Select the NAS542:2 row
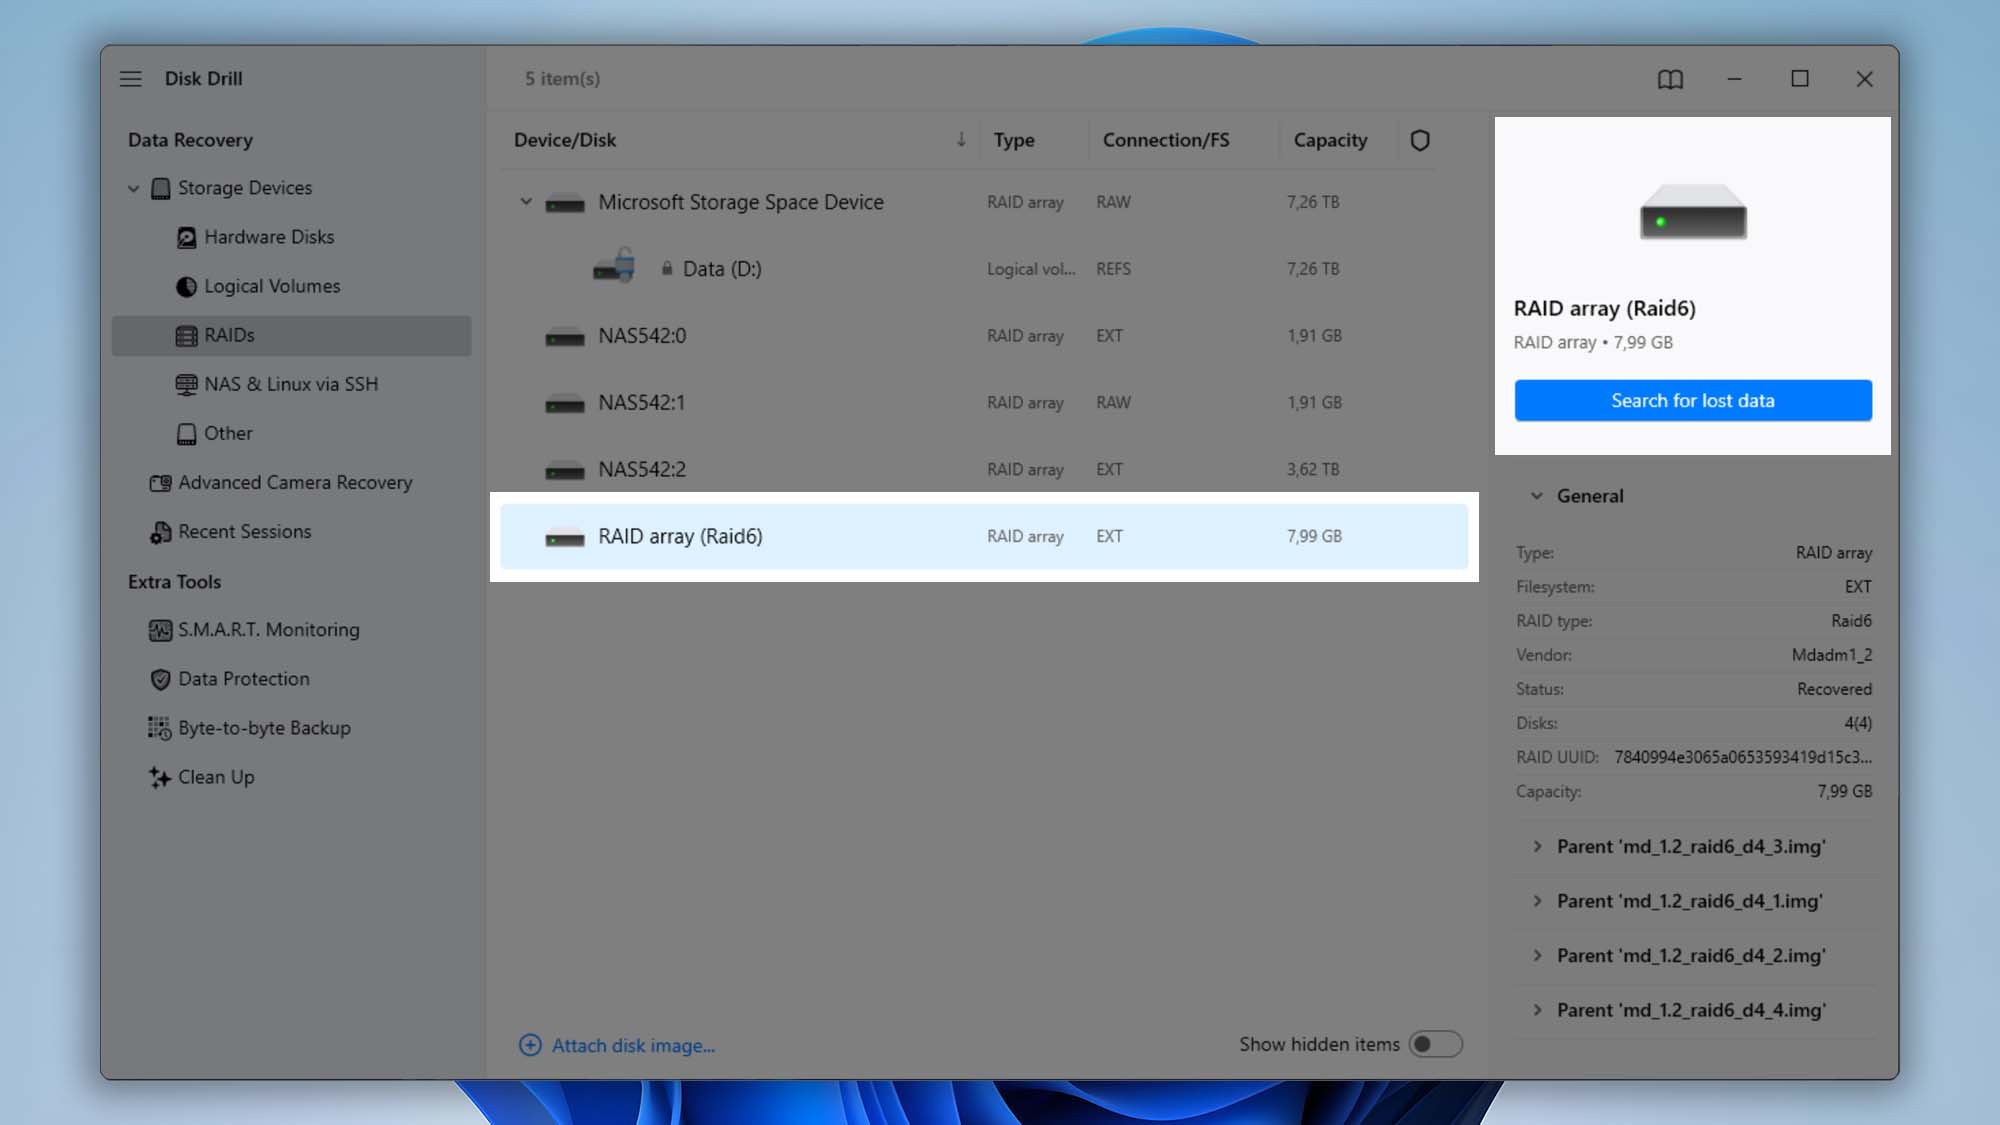 point(984,470)
